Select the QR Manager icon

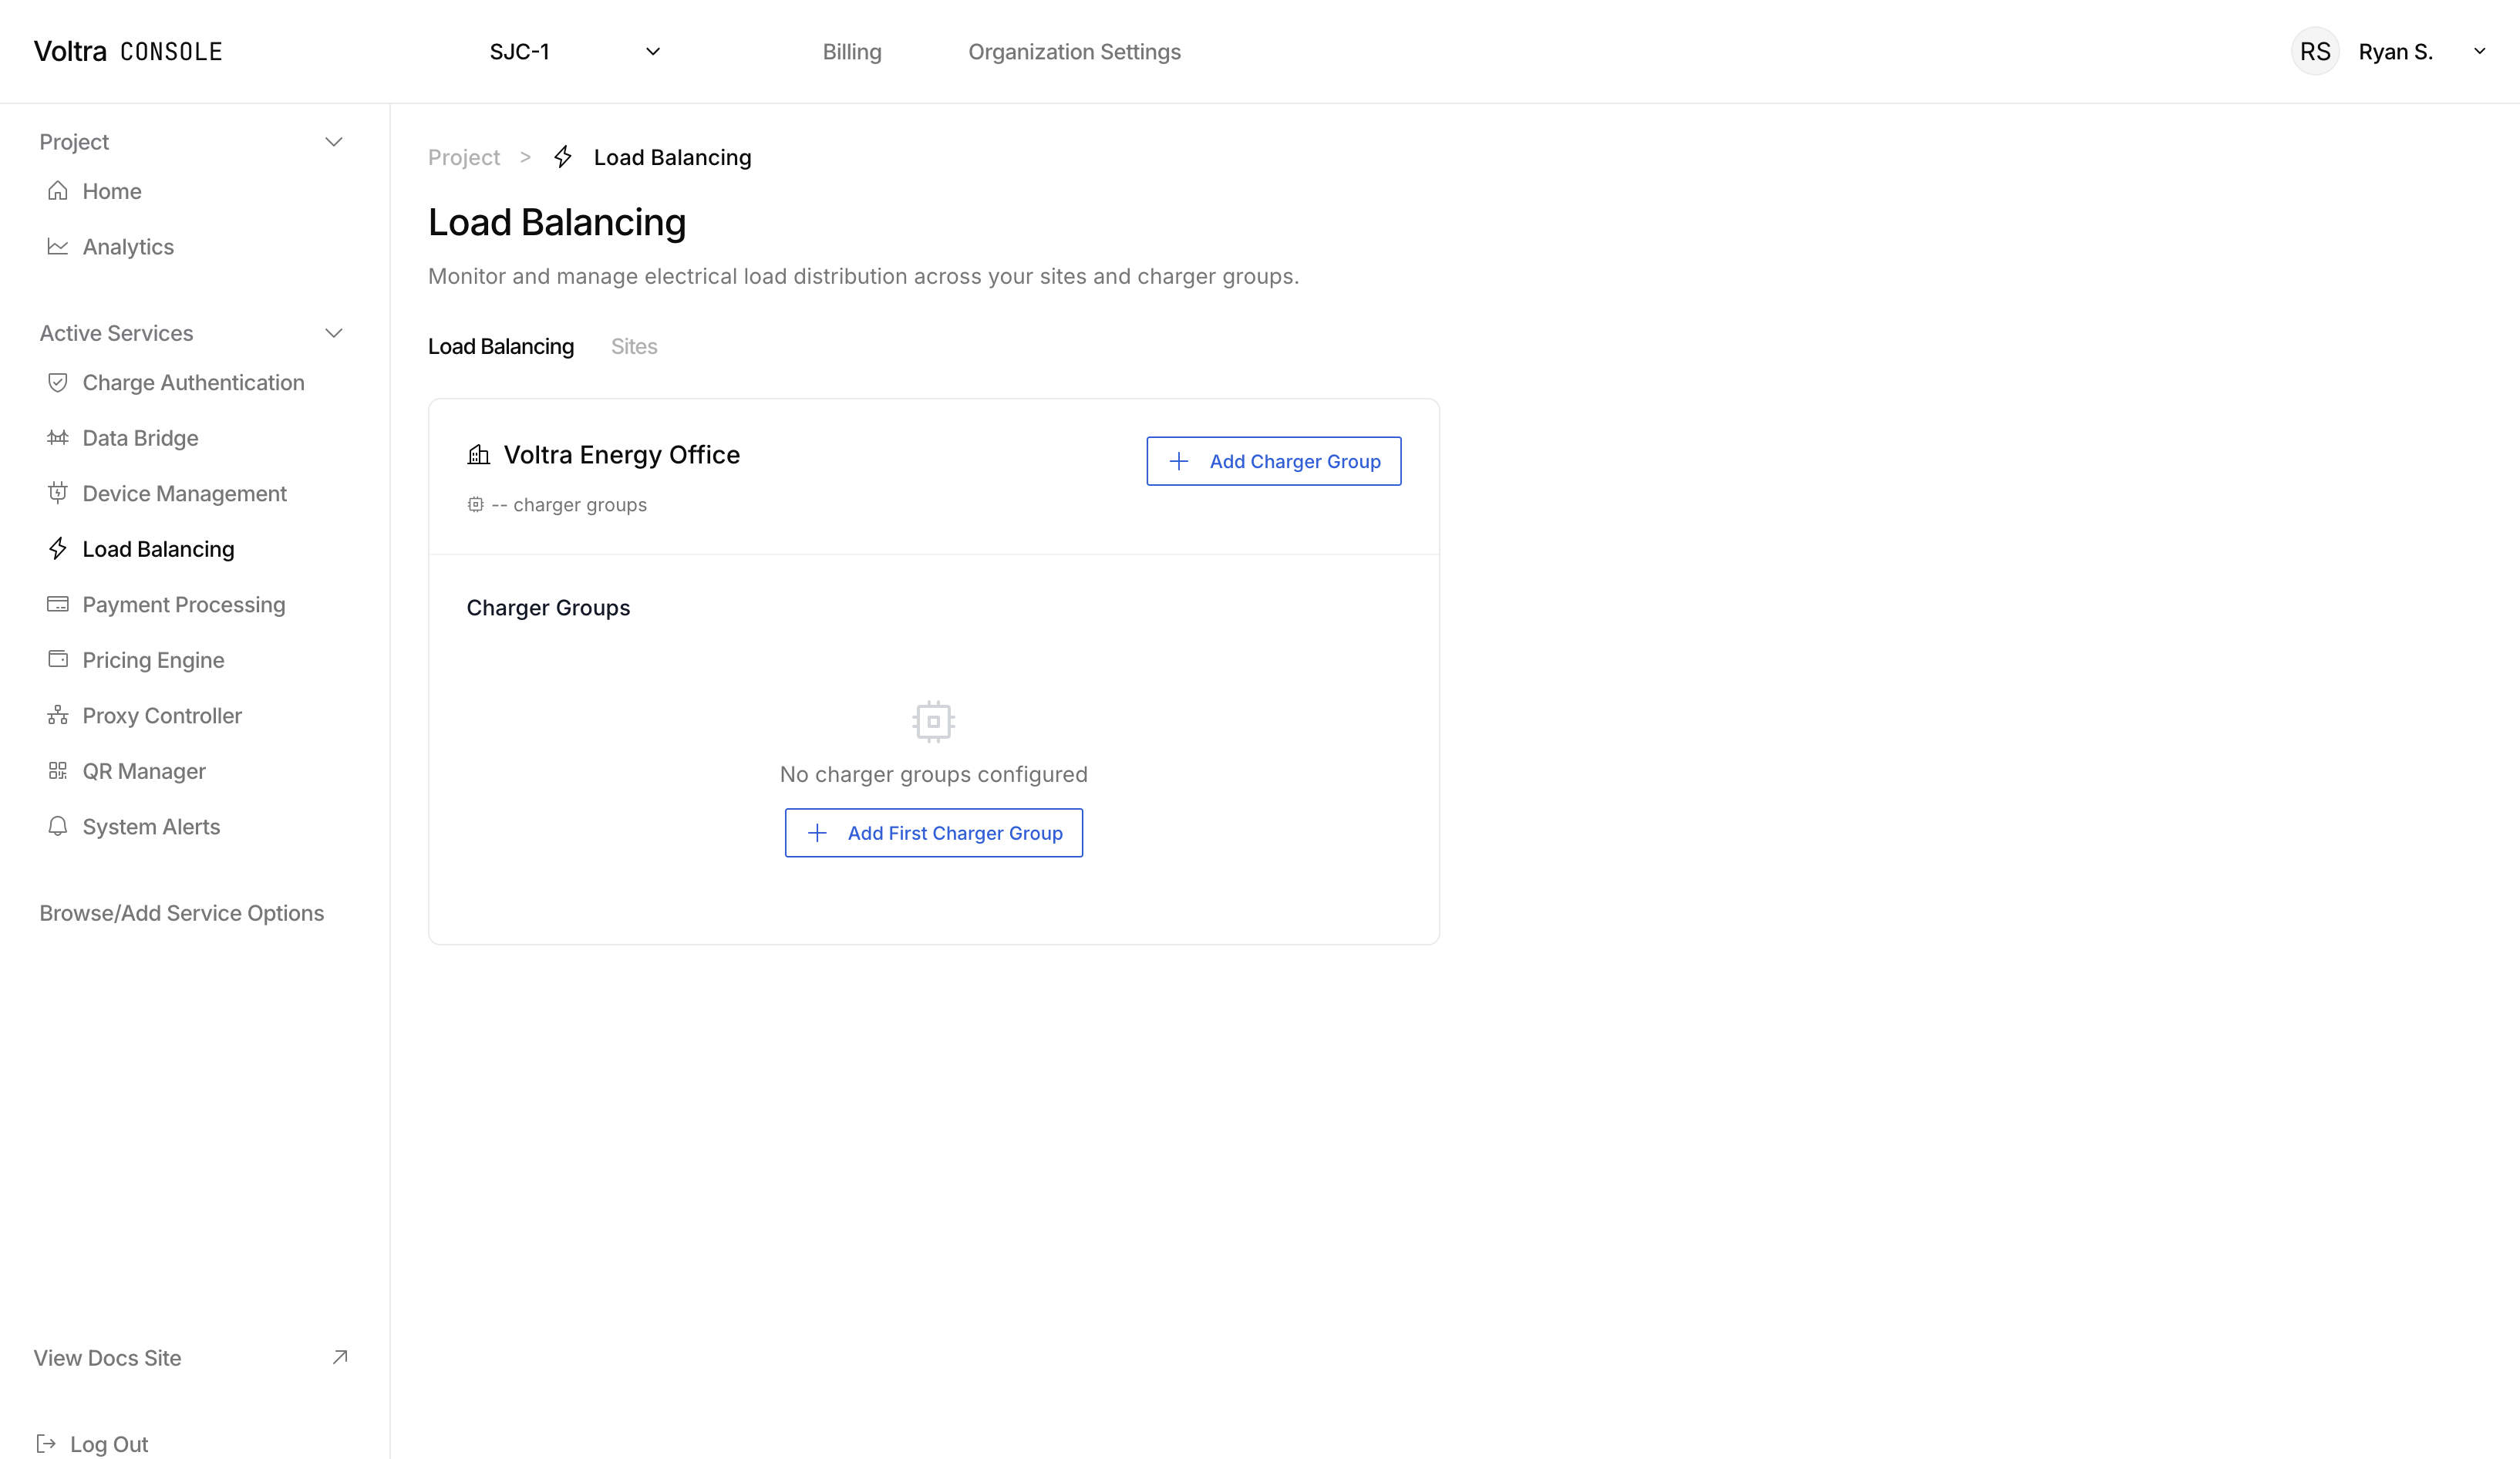57,770
